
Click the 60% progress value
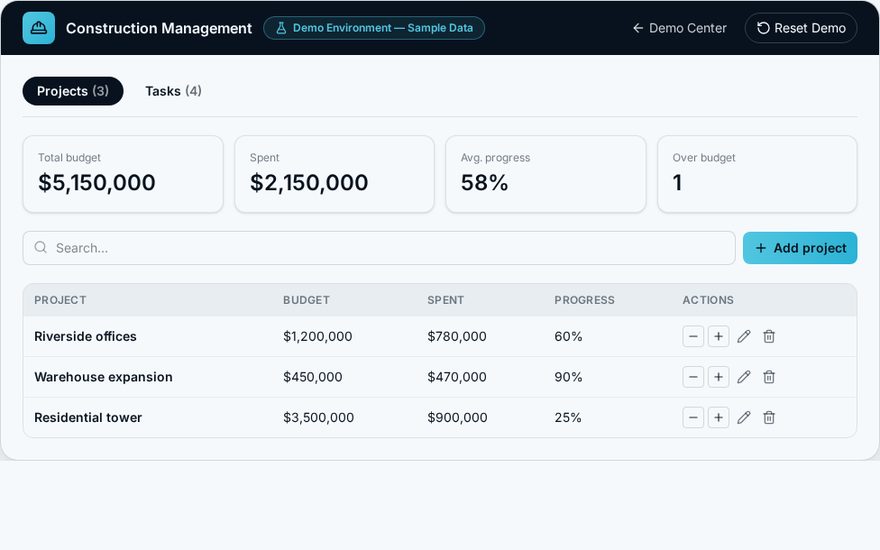tap(569, 337)
